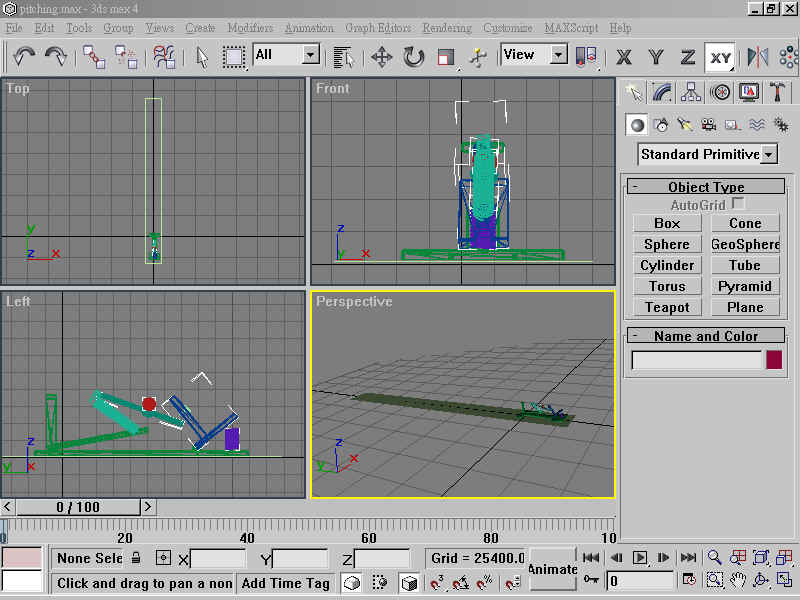Click the 0 / 100 time slider
Viewport: 800px width, 600px height.
[x=78, y=507]
